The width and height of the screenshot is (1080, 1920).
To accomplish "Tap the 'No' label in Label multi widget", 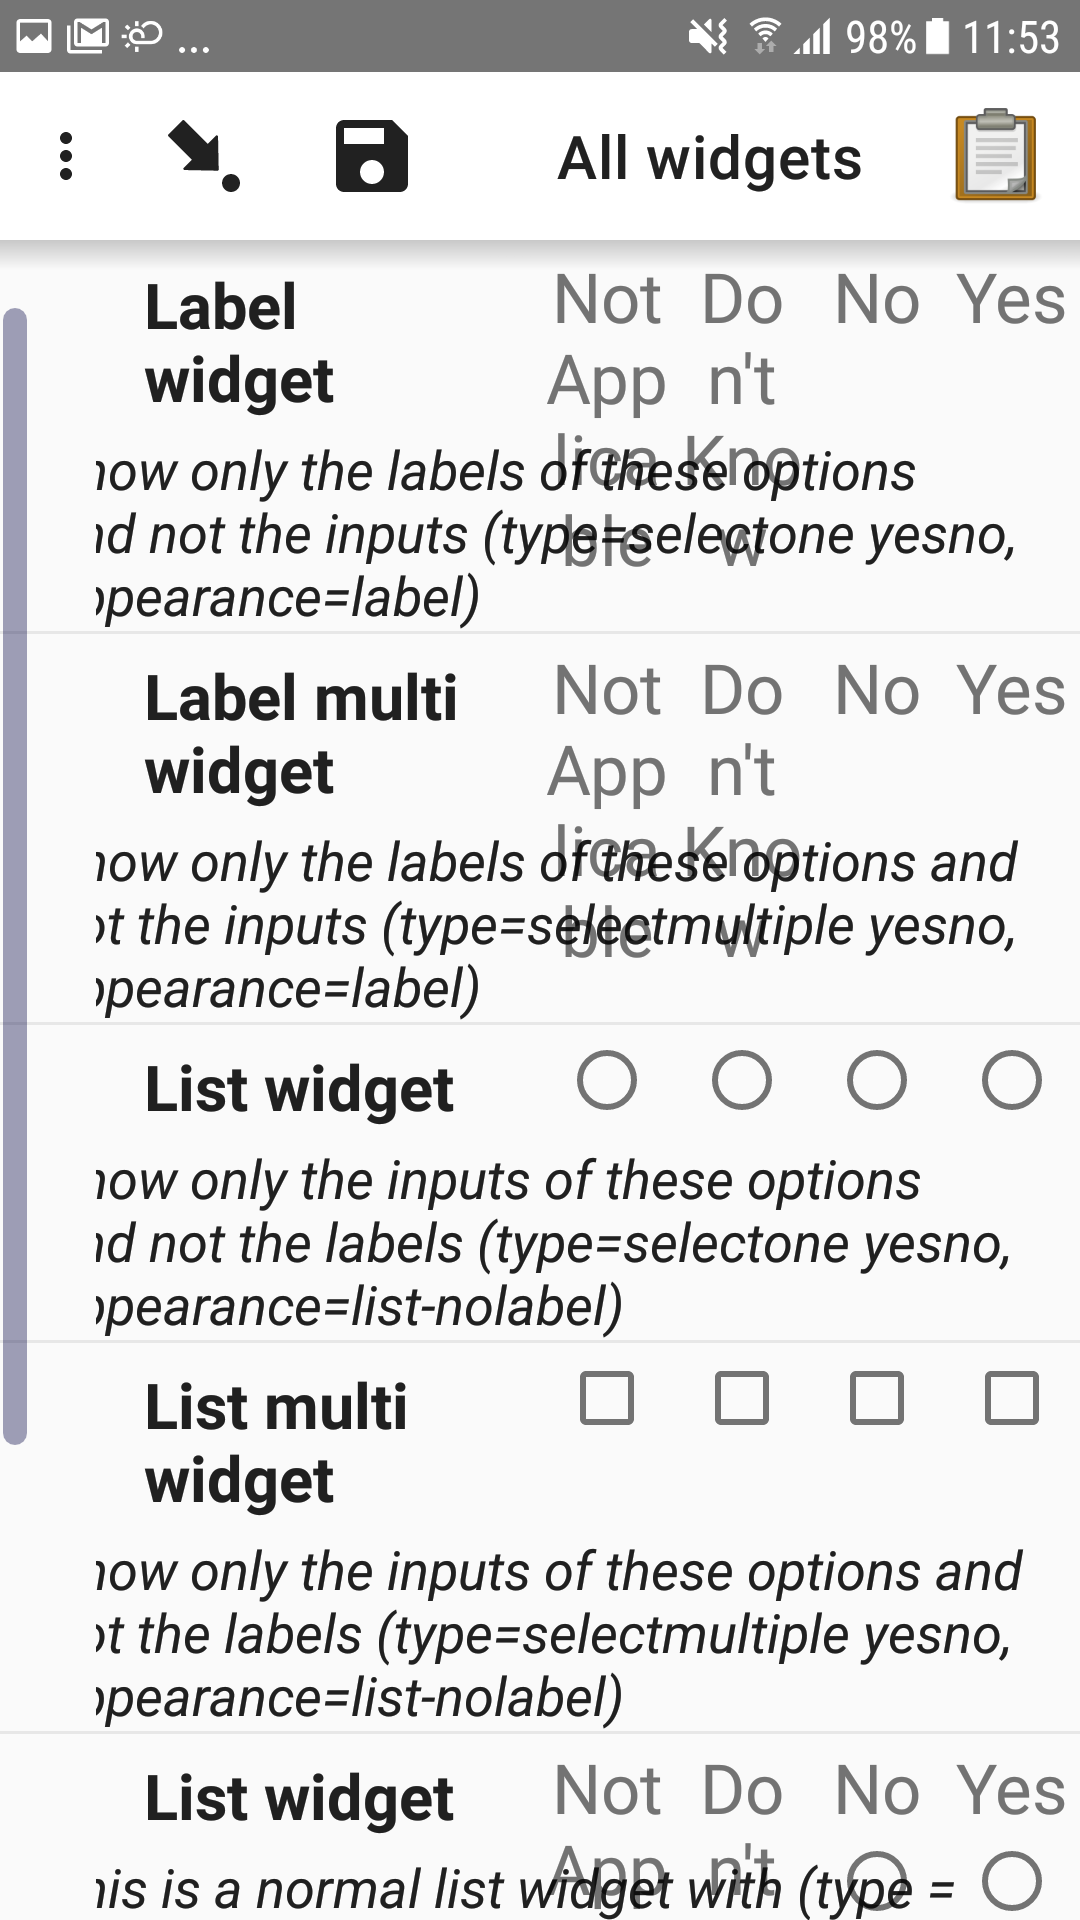I will (878, 690).
